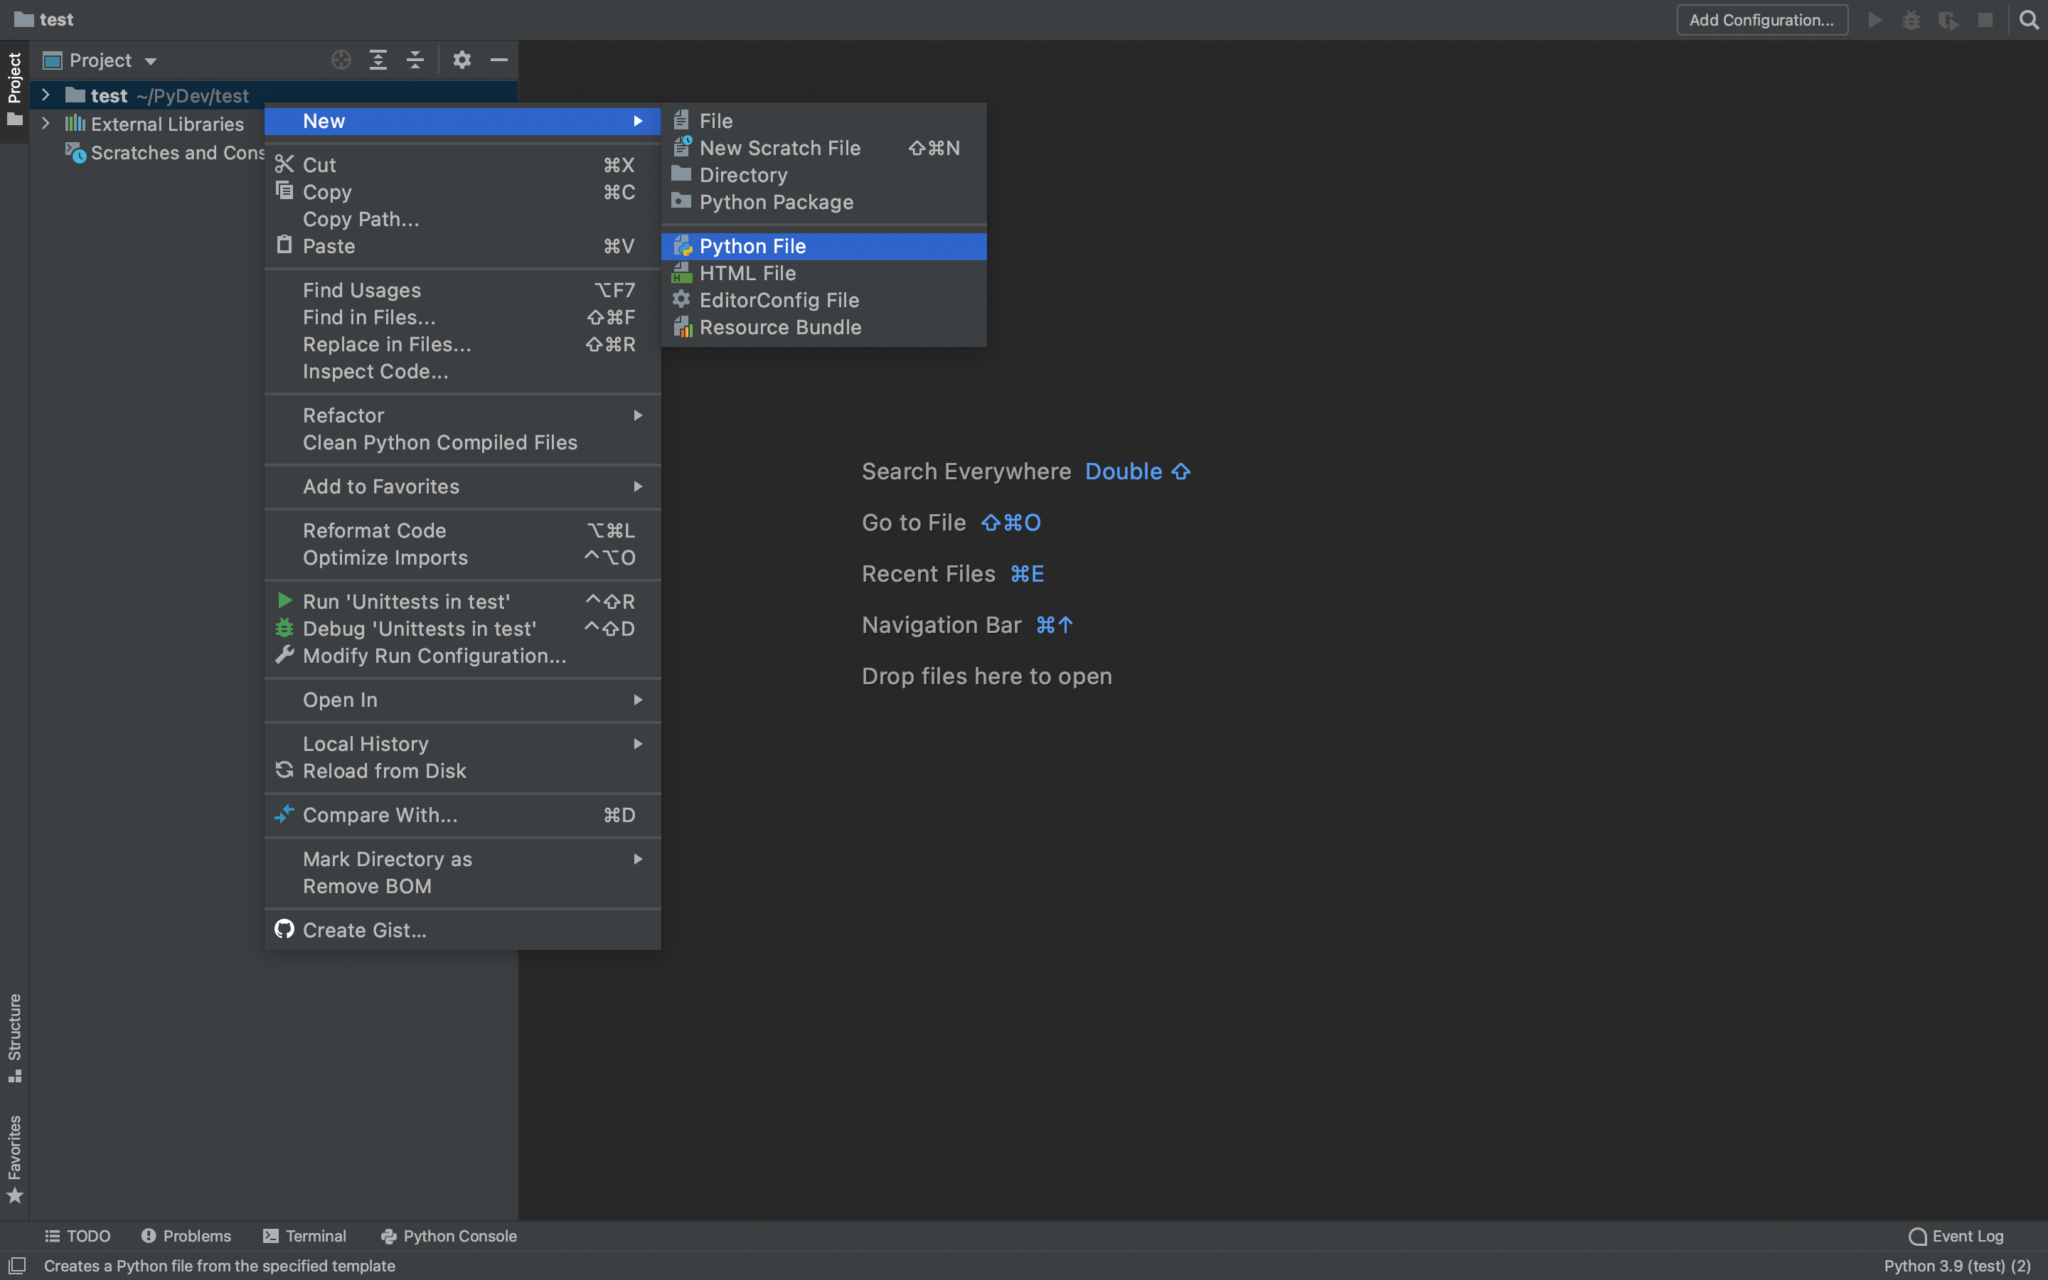Click the Expand All icon in Project panel
This screenshot has height=1280, width=2048.
378,60
